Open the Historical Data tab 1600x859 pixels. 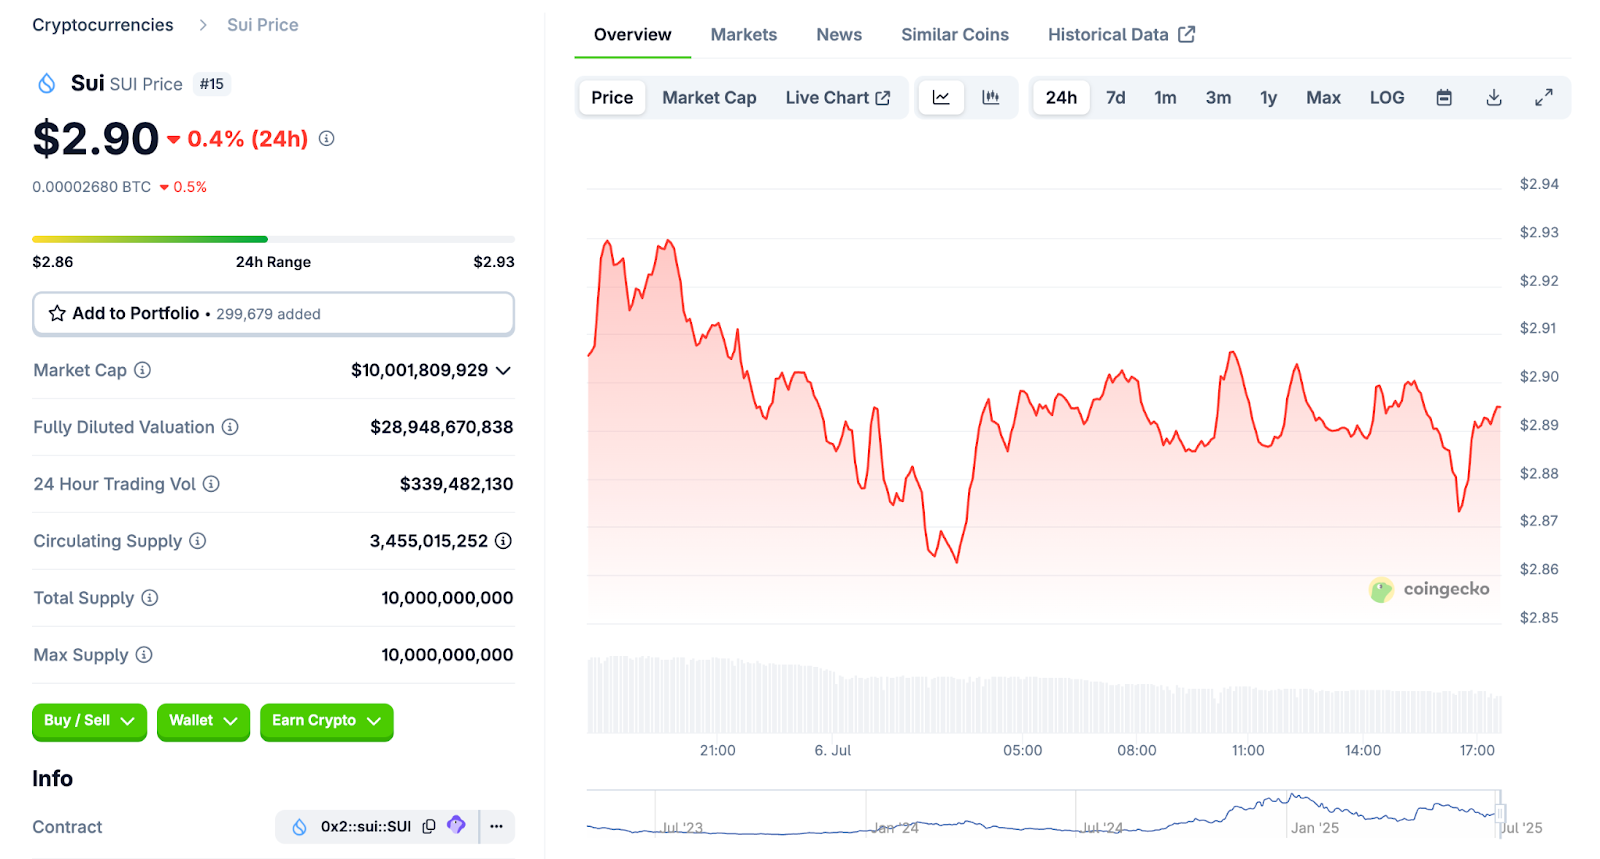(1121, 35)
